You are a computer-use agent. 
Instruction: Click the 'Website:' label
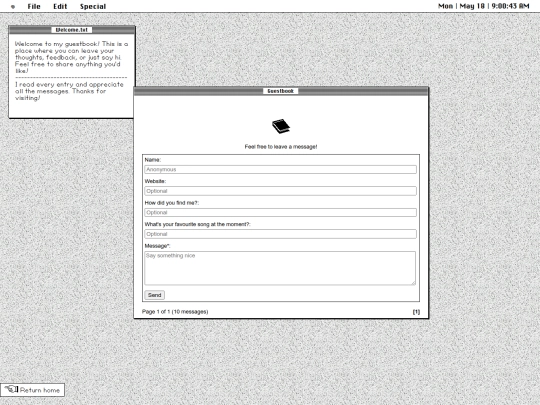(155, 181)
